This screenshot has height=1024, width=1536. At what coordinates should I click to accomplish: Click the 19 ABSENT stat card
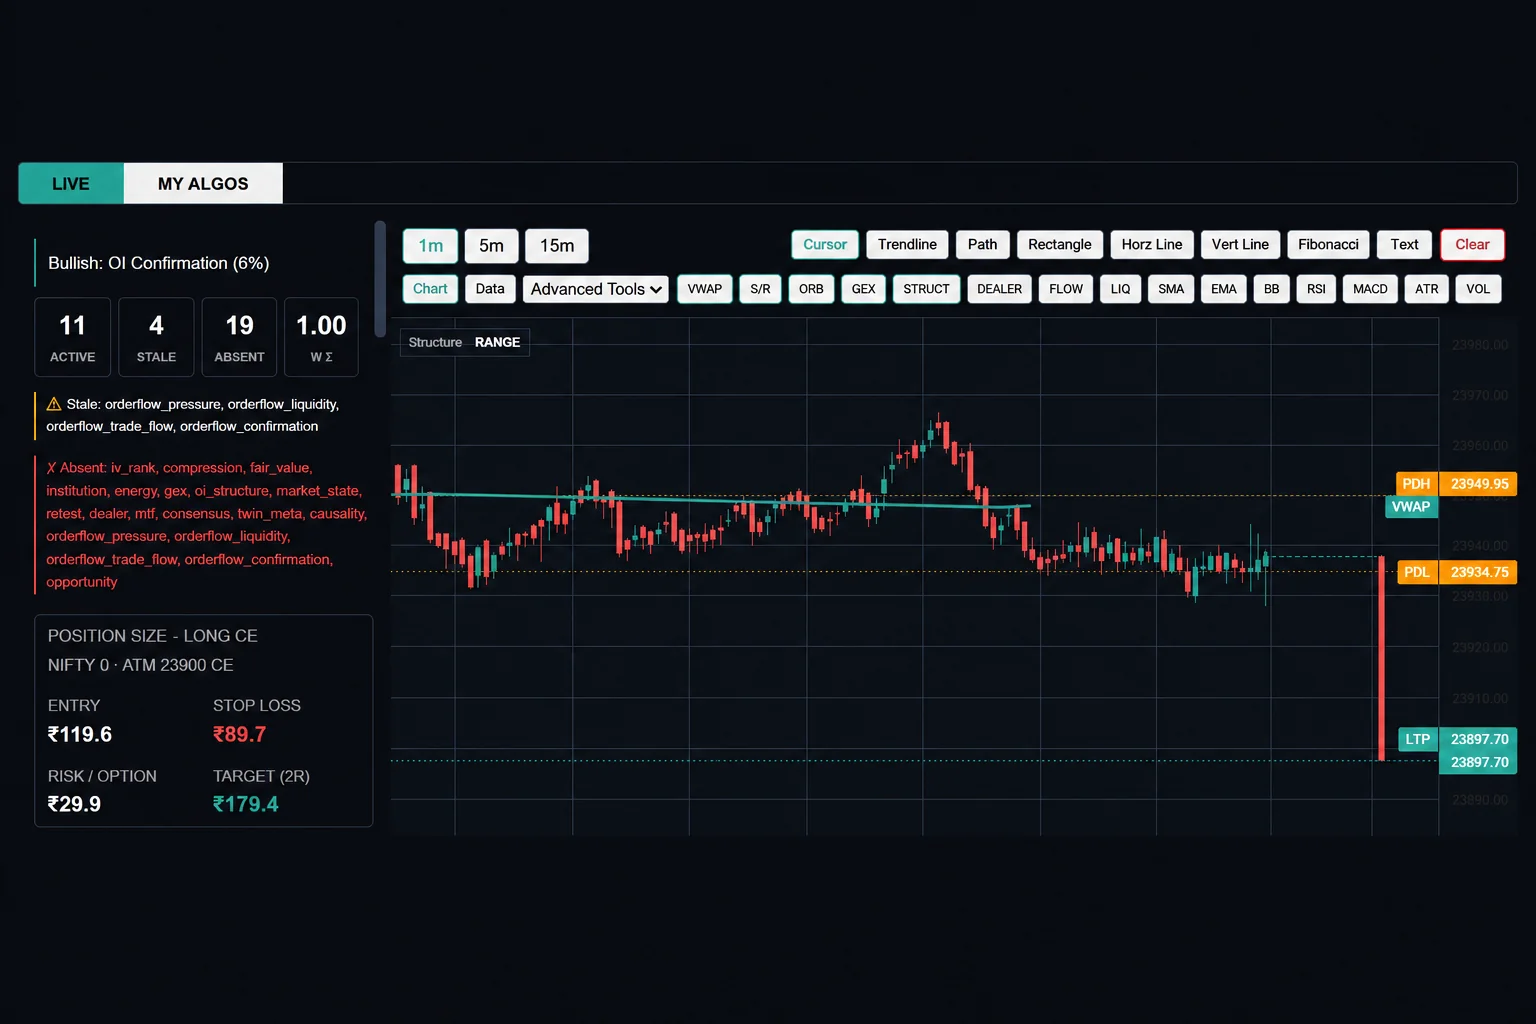(x=239, y=337)
